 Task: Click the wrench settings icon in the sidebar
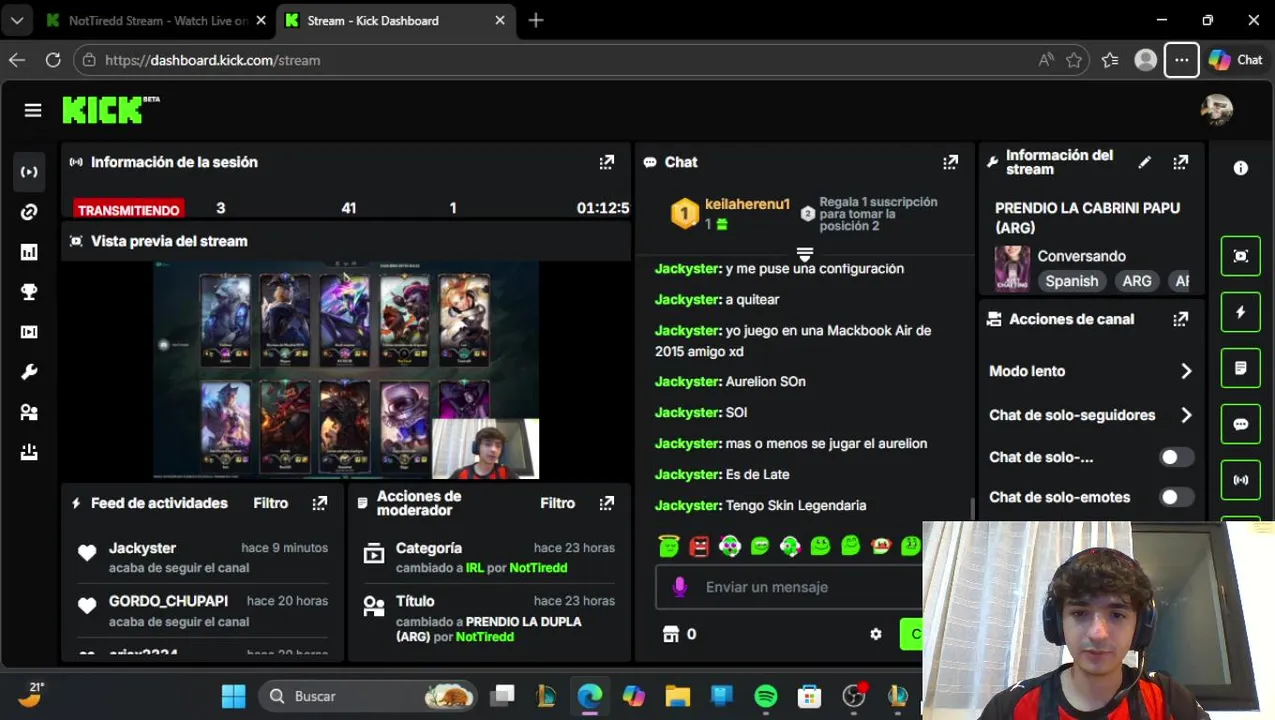(x=29, y=372)
